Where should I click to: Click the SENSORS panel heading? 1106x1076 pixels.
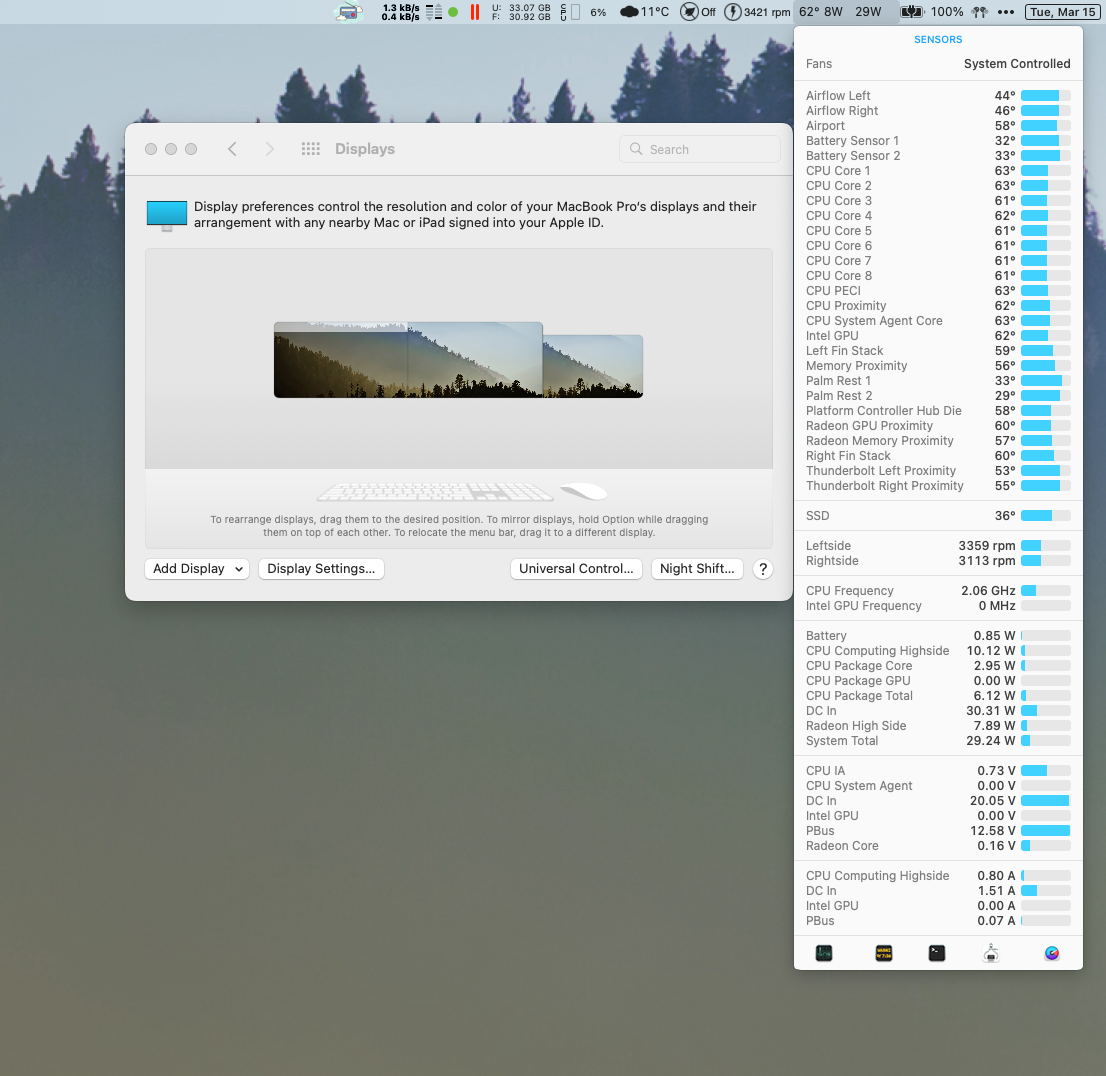pos(938,40)
